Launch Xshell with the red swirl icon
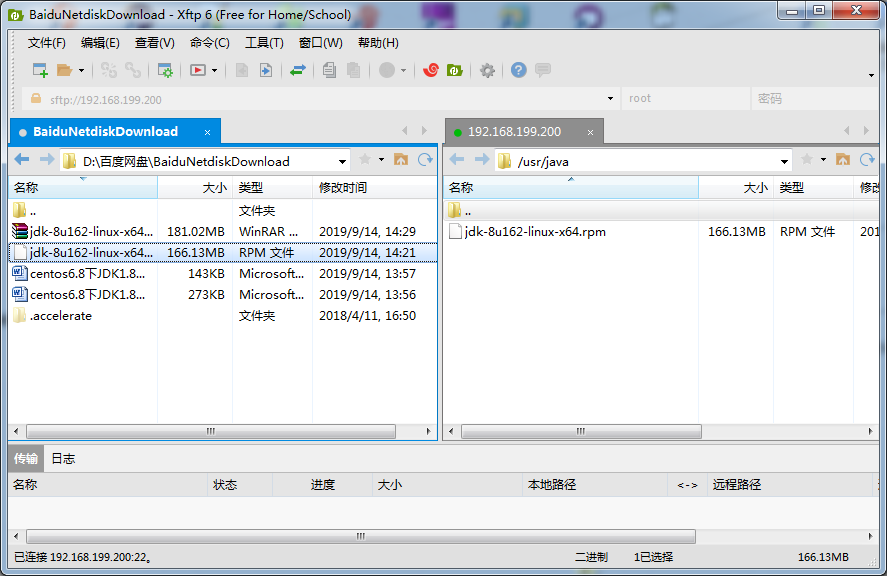 [431, 70]
